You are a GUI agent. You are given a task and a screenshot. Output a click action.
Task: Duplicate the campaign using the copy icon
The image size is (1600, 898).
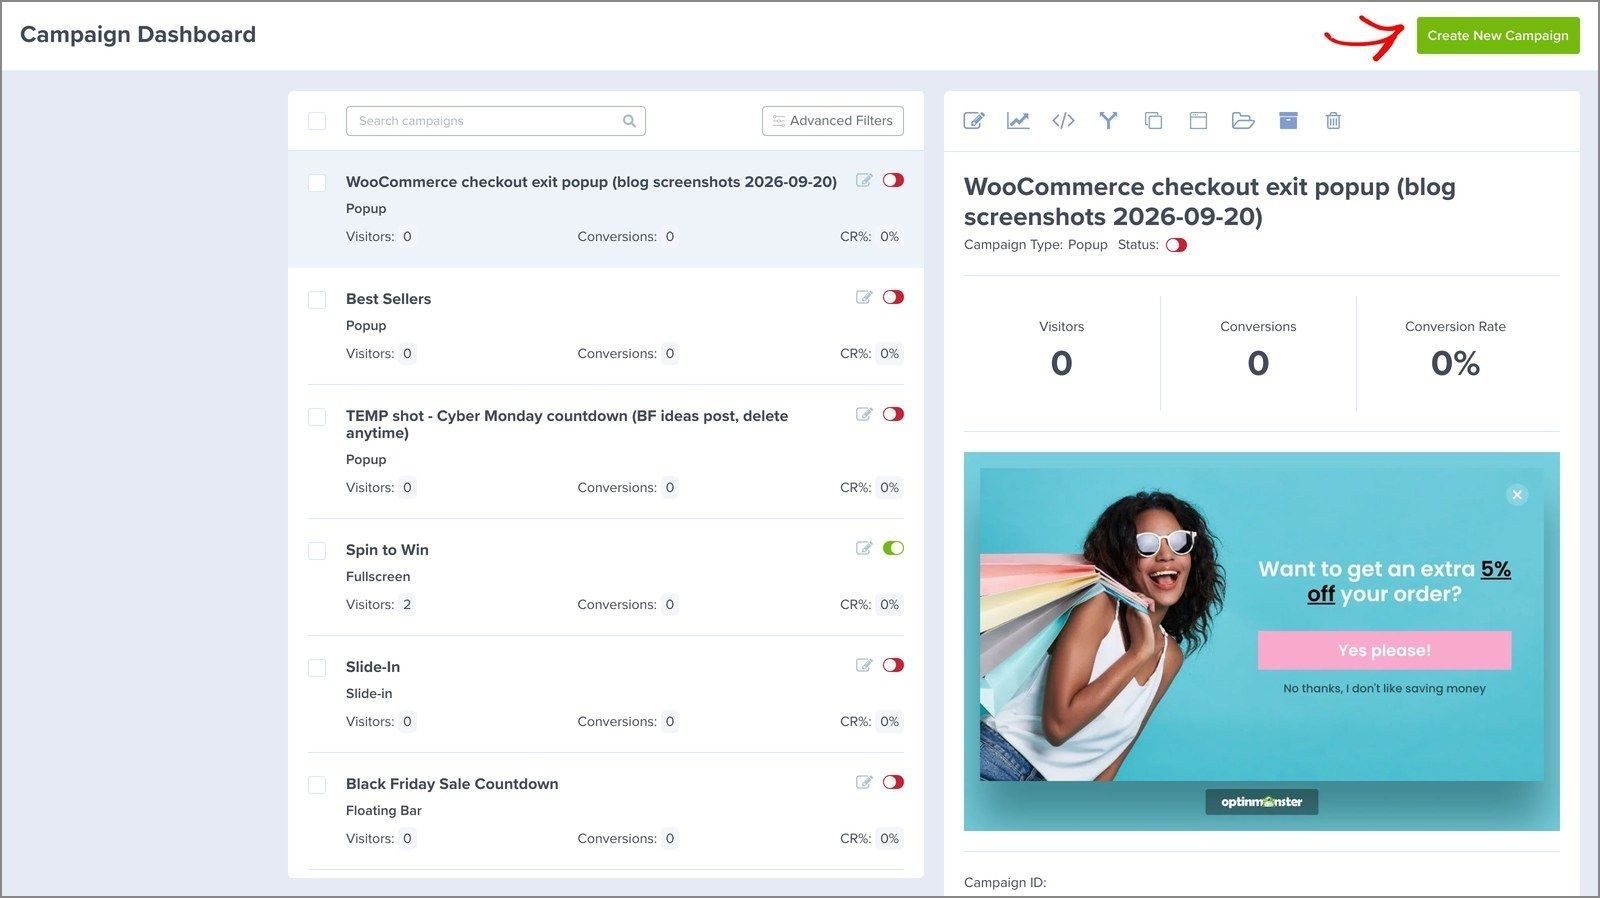click(1153, 121)
